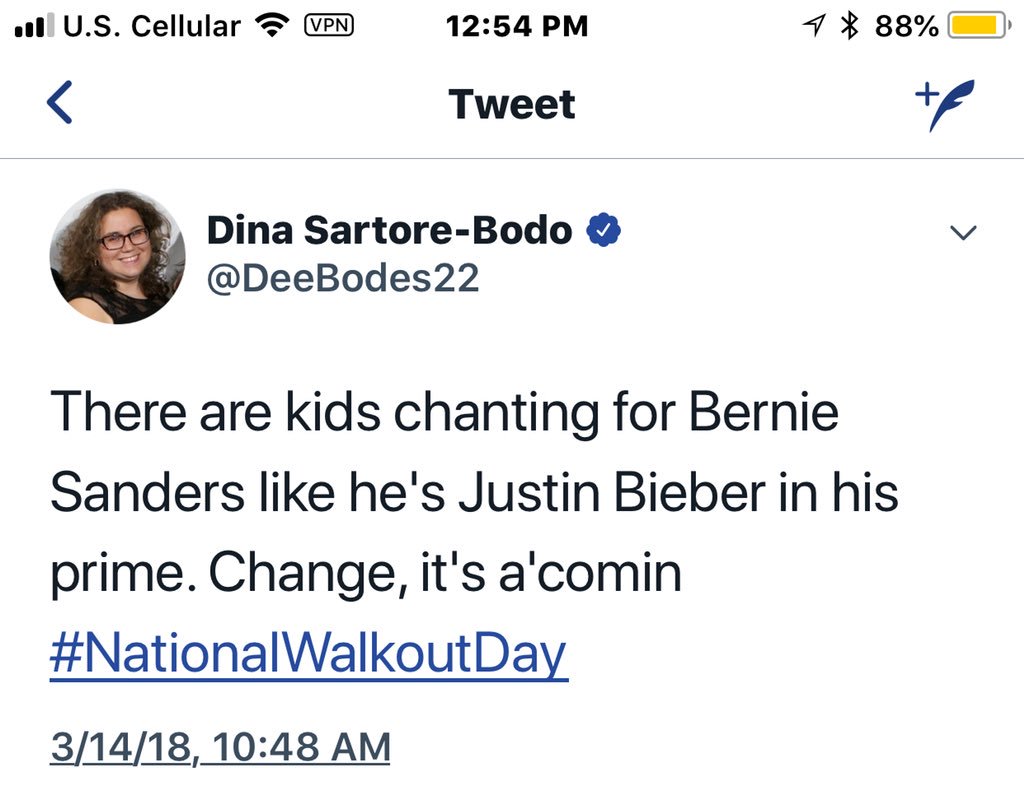Tap the Tweet header title
The image size is (1024, 790).
pos(512,105)
